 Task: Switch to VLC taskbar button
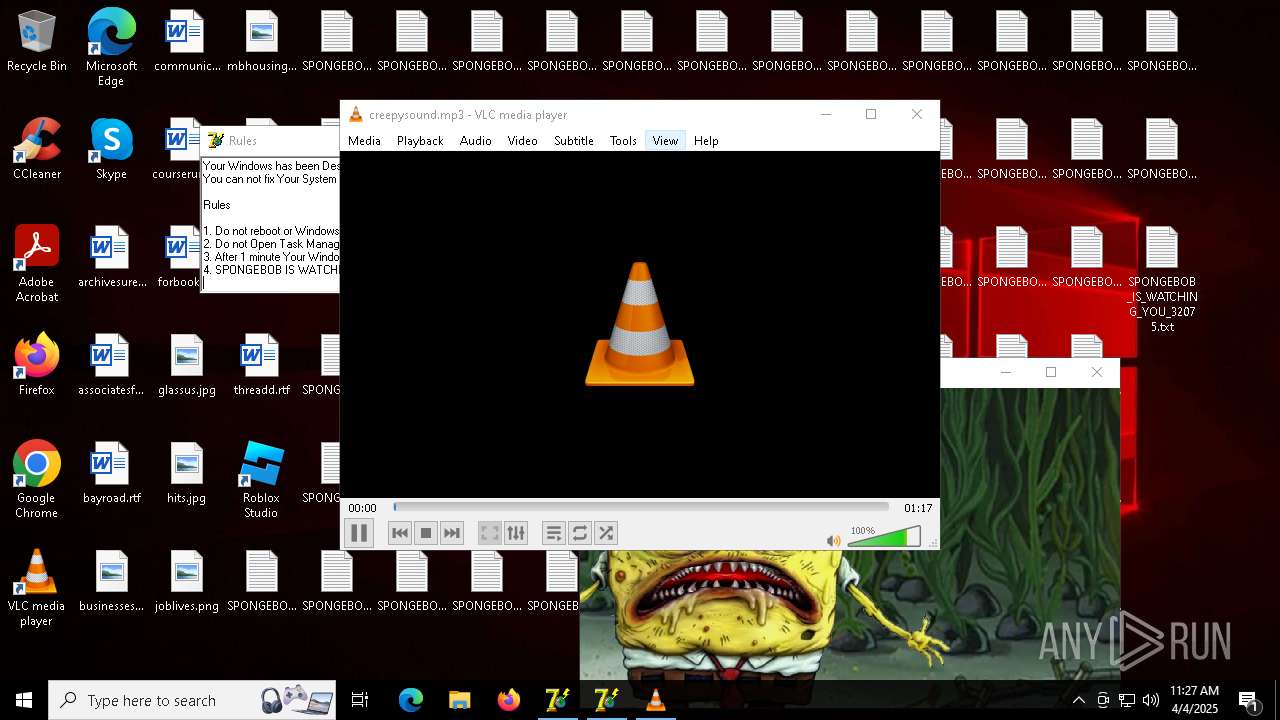[x=655, y=700]
